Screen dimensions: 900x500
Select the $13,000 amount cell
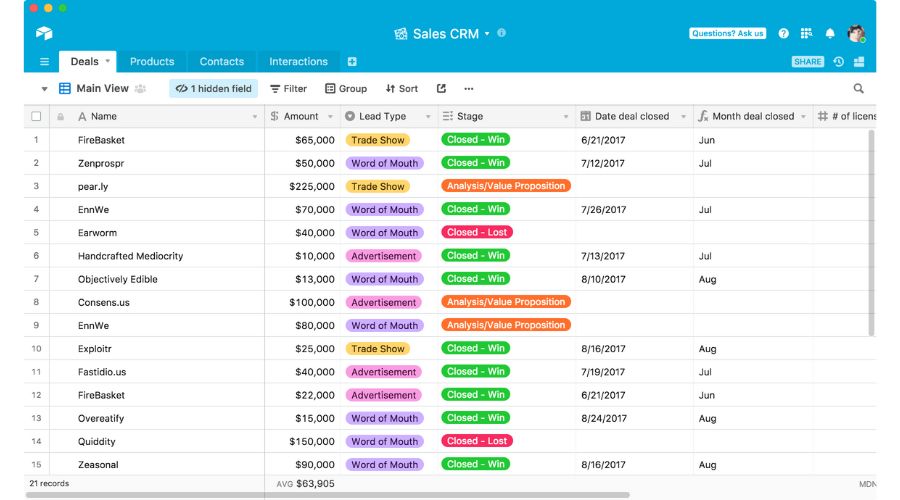click(302, 279)
